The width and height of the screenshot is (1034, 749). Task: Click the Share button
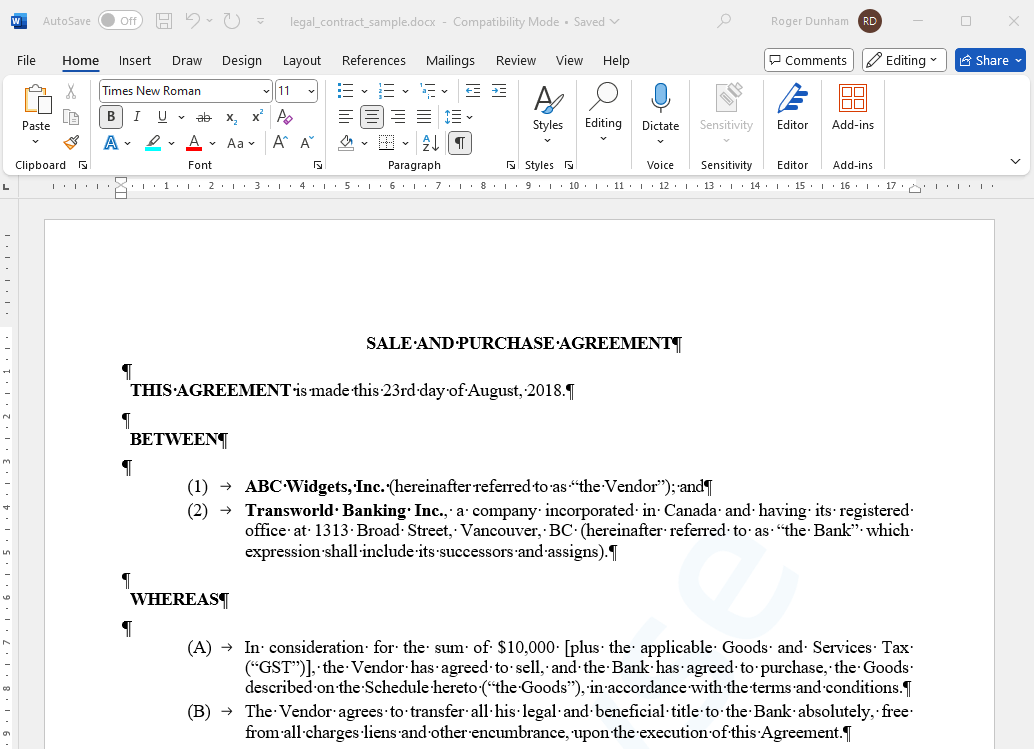990,60
